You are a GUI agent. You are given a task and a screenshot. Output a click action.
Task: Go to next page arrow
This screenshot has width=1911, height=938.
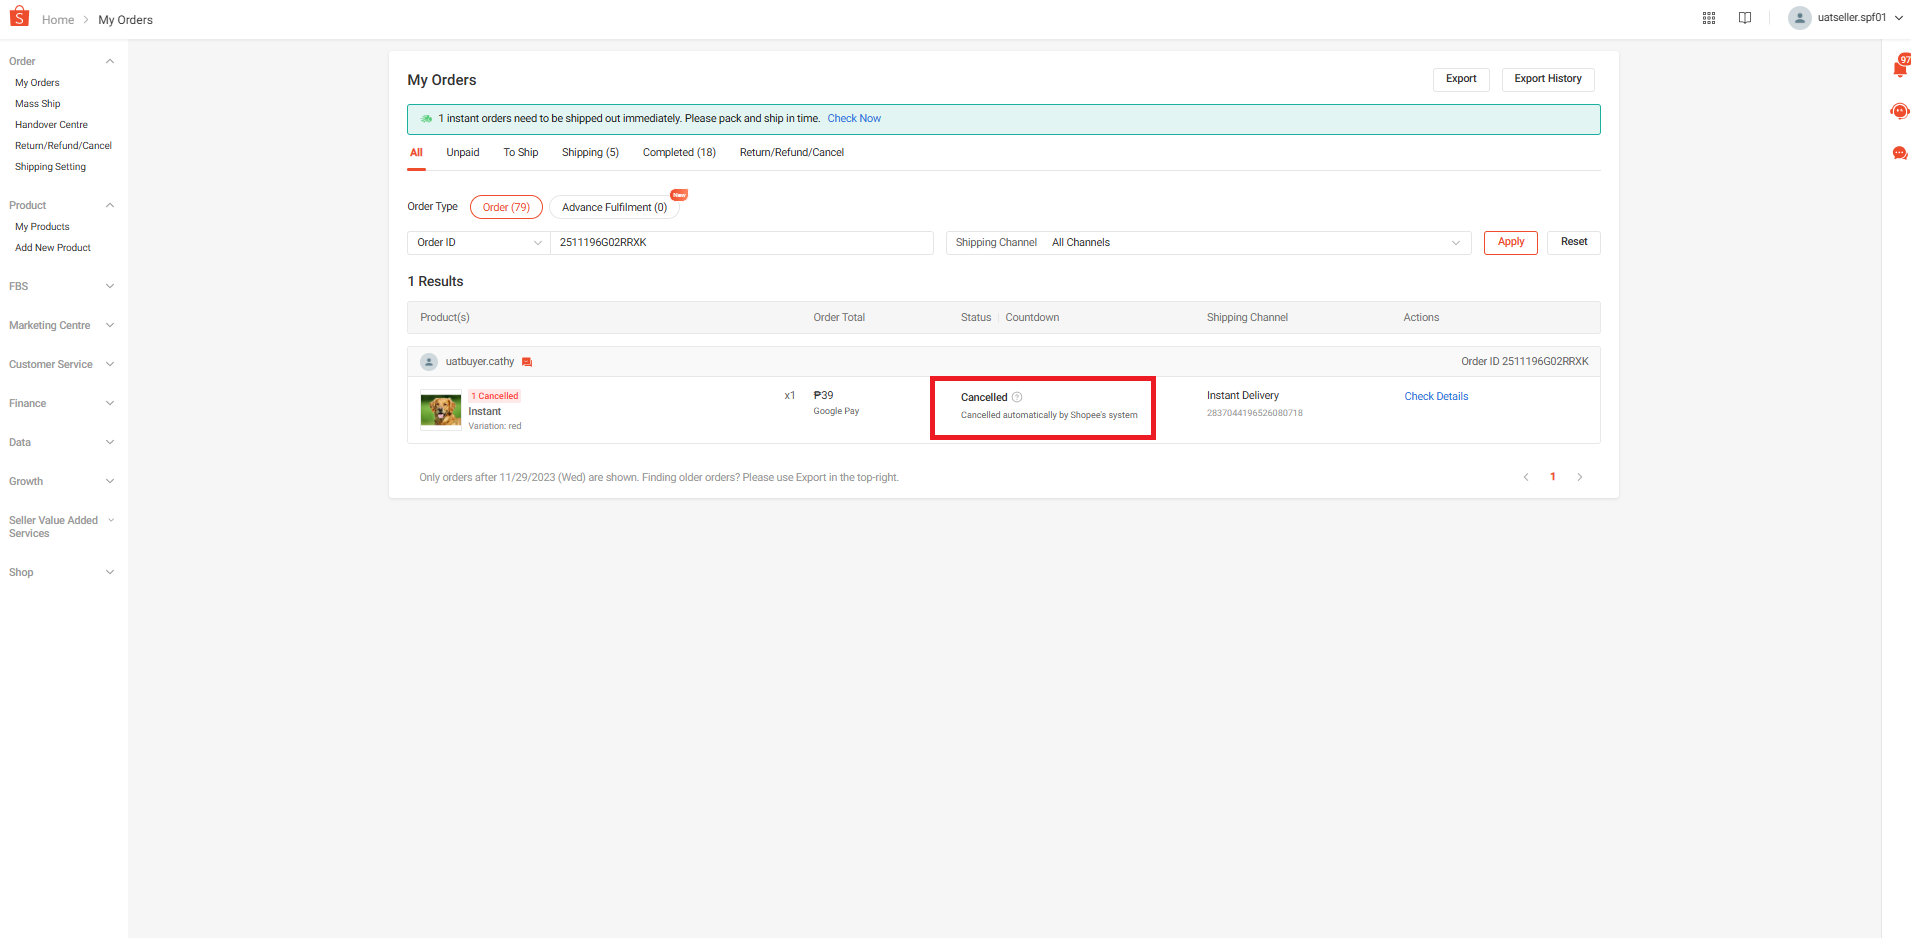click(x=1580, y=477)
